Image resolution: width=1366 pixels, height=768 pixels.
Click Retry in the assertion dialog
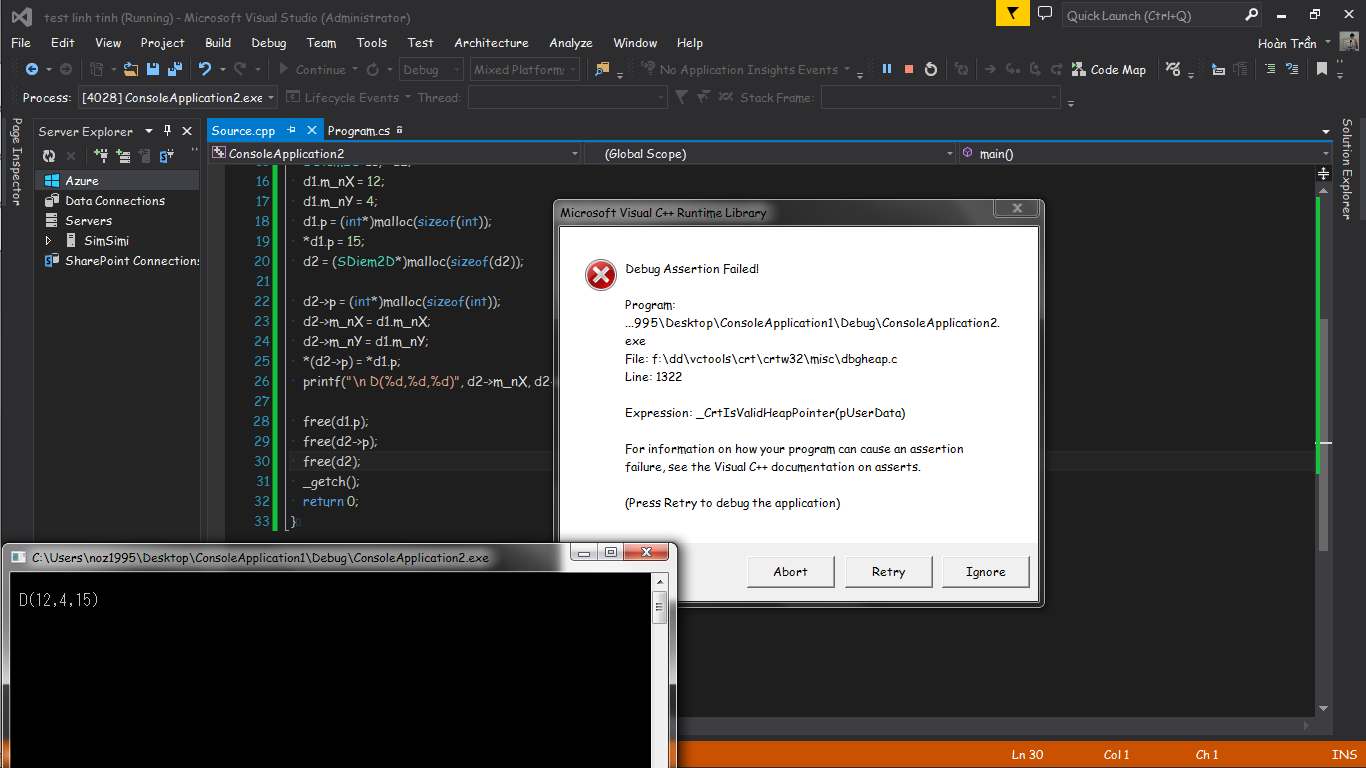click(888, 572)
